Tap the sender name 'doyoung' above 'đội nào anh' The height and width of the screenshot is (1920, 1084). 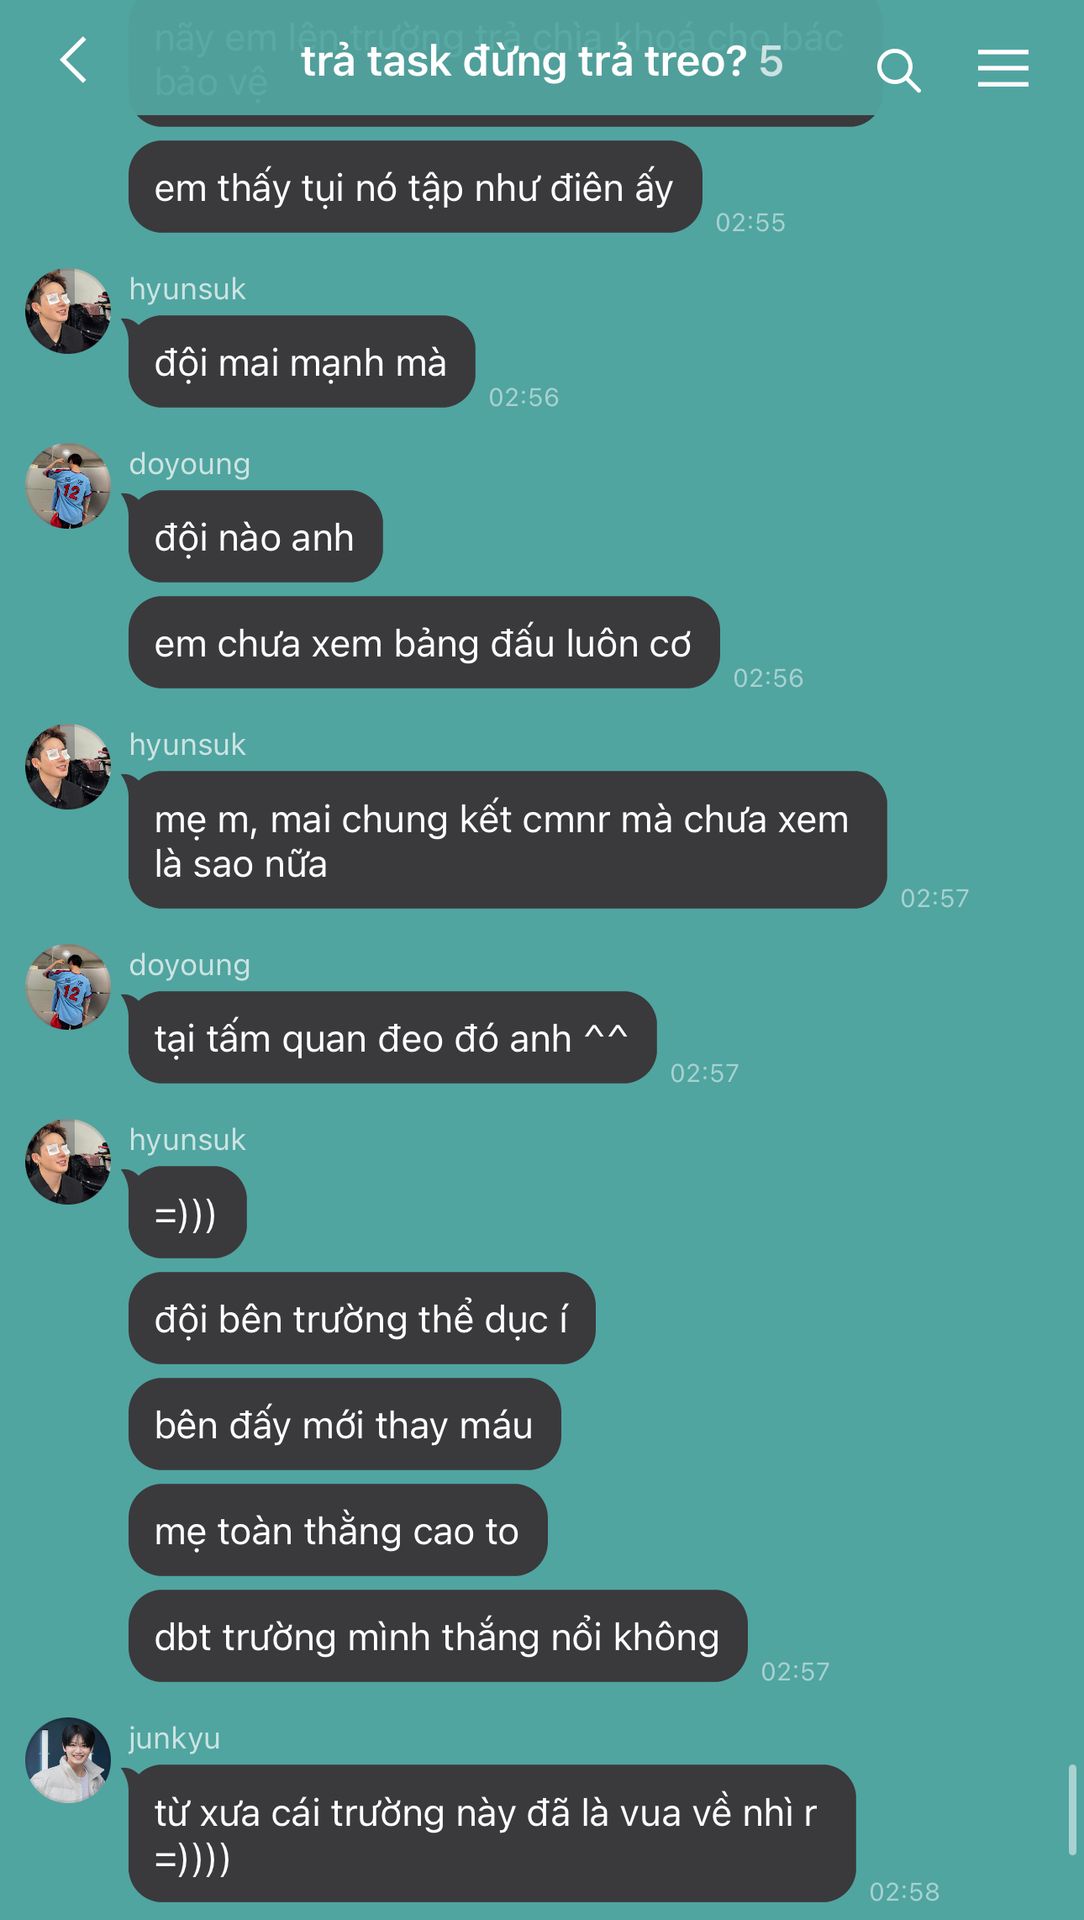tap(190, 464)
